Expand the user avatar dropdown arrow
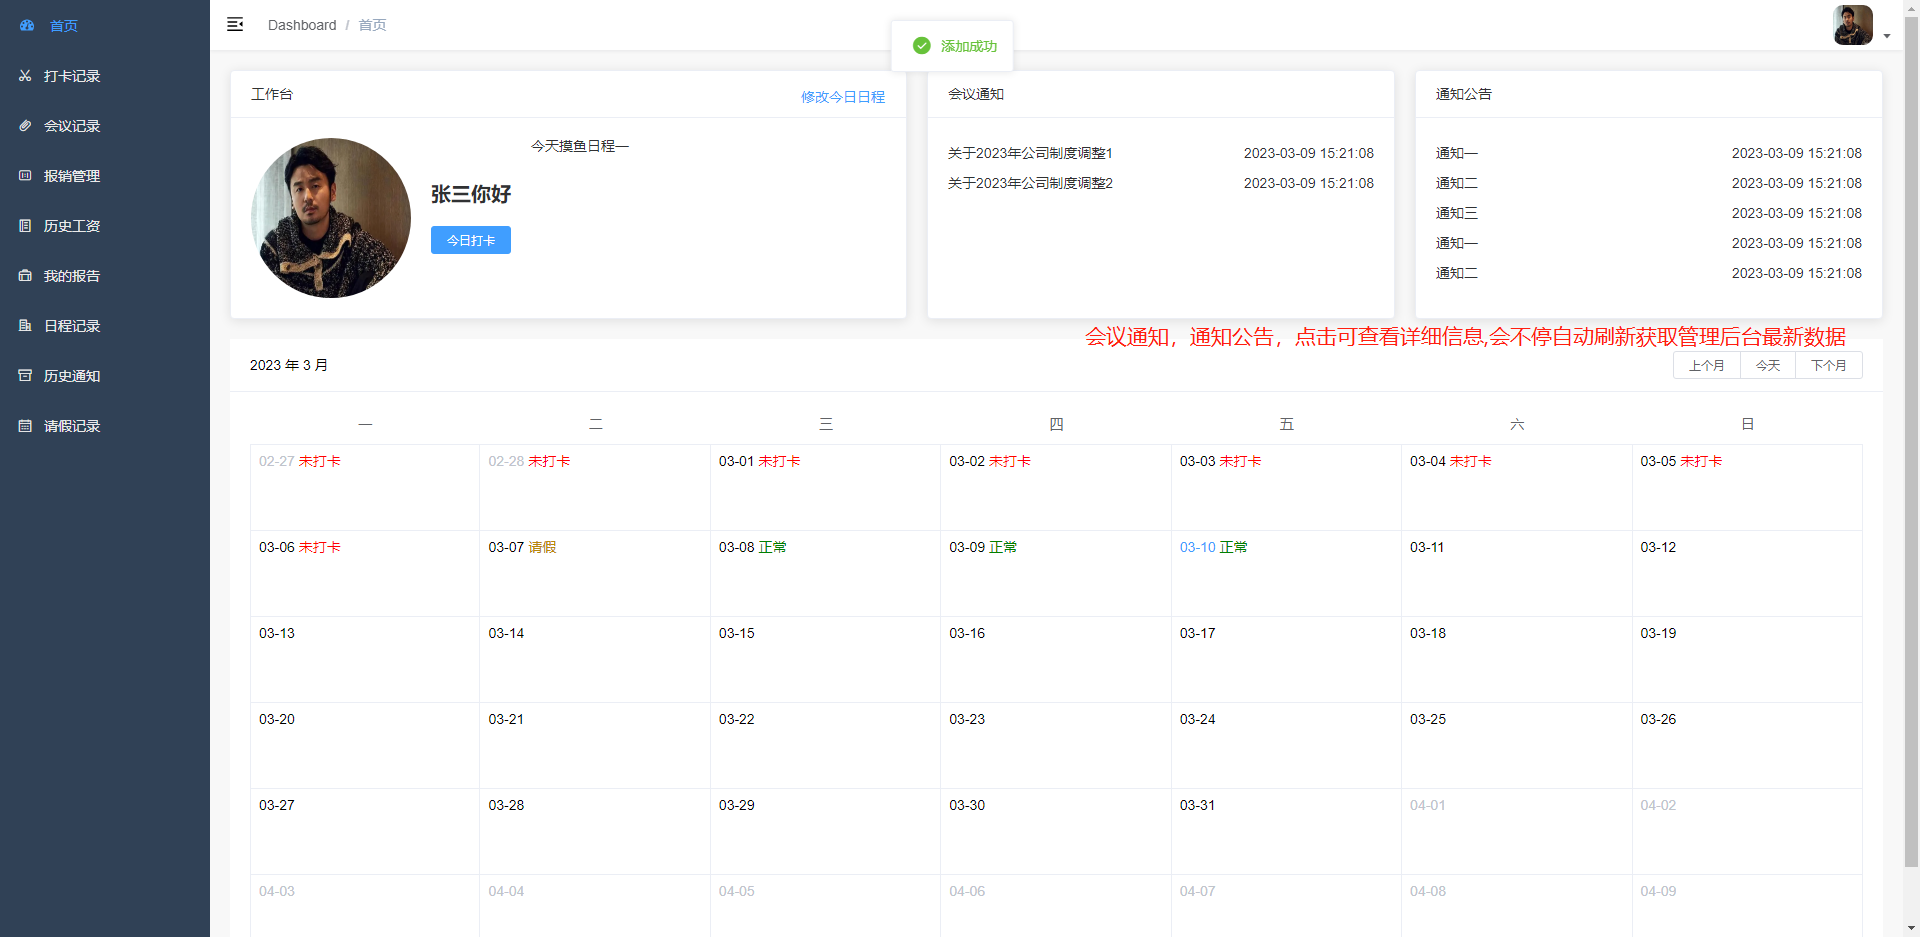The height and width of the screenshot is (937, 1920). pyautogui.click(x=1886, y=36)
